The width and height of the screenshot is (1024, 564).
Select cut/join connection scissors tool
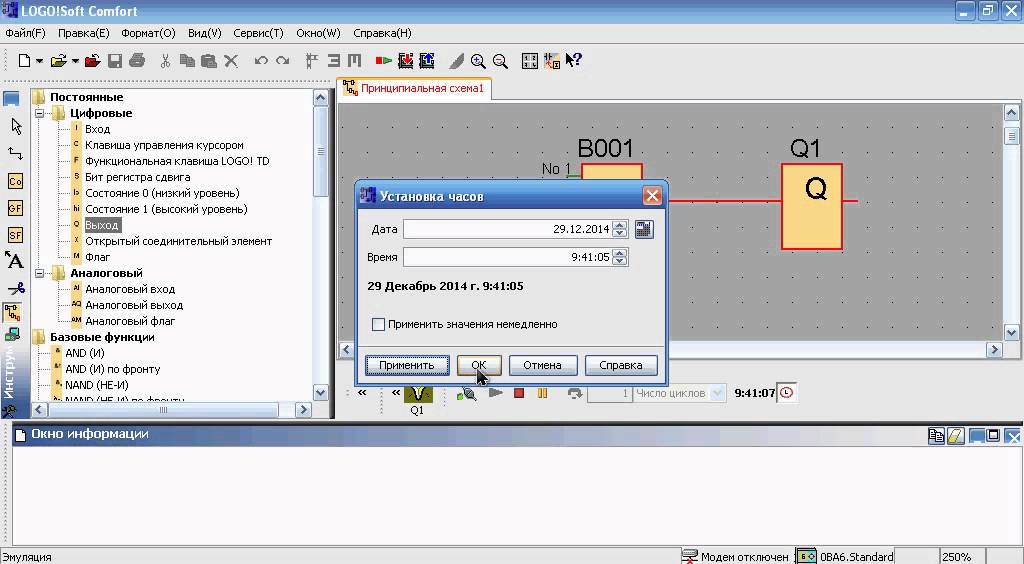(16, 287)
